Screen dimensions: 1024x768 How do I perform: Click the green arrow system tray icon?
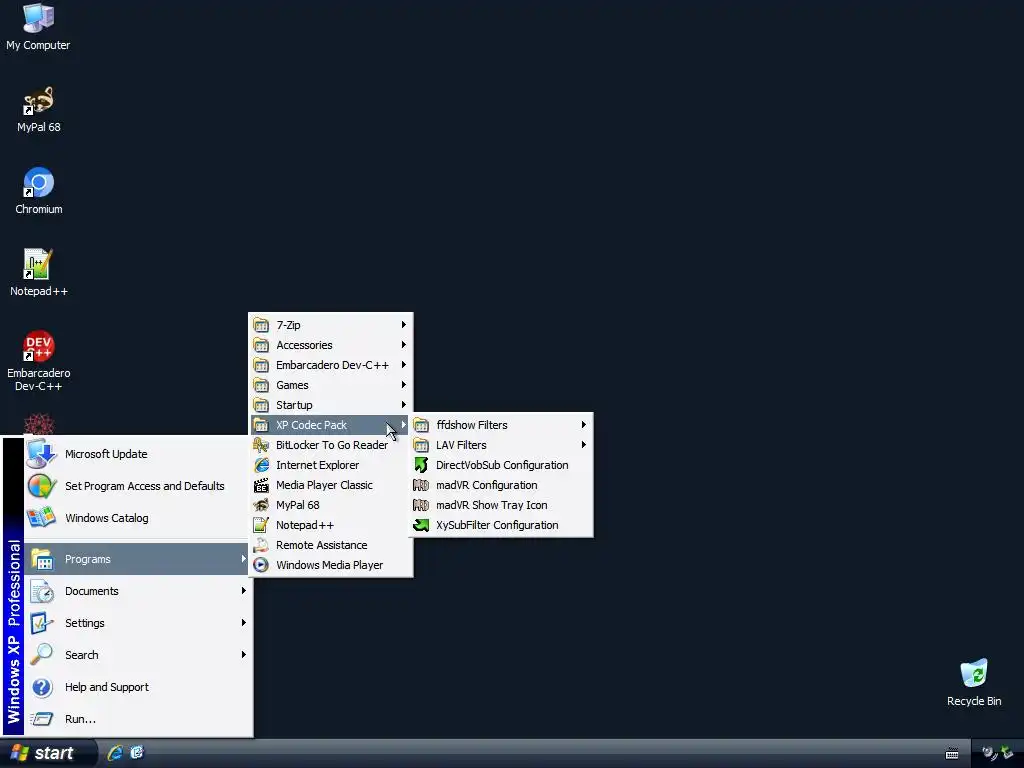[x=1008, y=753]
